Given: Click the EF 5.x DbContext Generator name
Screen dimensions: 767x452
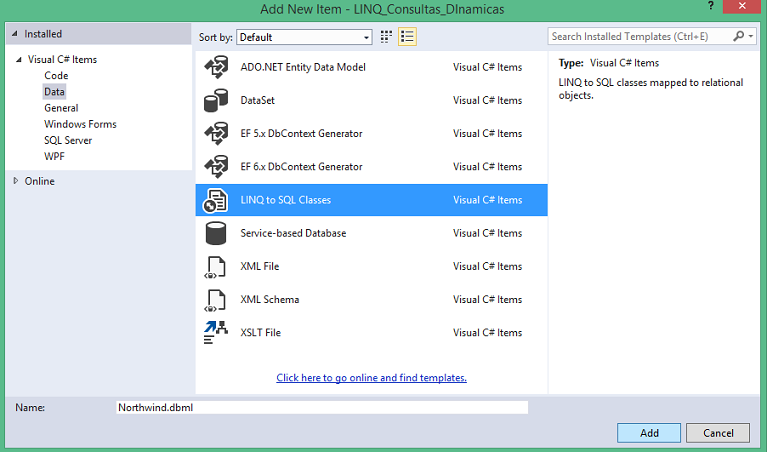Looking at the screenshot, I should (x=301, y=134).
